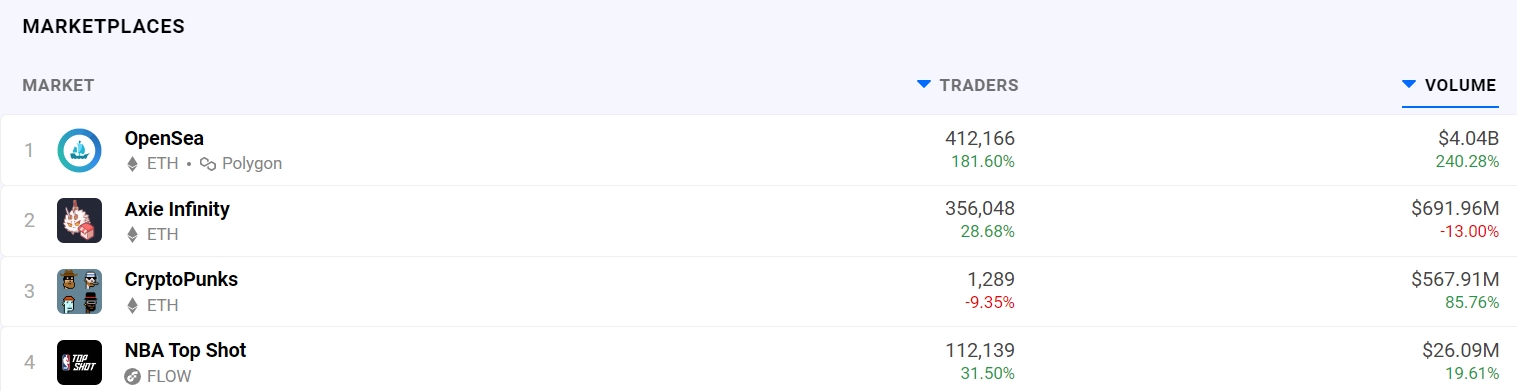Open the OpenSea marketplace logo
The height and width of the screenshot is (391, 1517).
pos(79,150)
